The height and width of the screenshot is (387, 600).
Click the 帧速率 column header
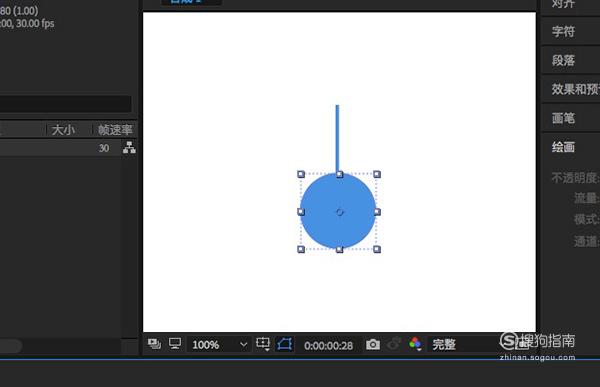pos(115,130)
